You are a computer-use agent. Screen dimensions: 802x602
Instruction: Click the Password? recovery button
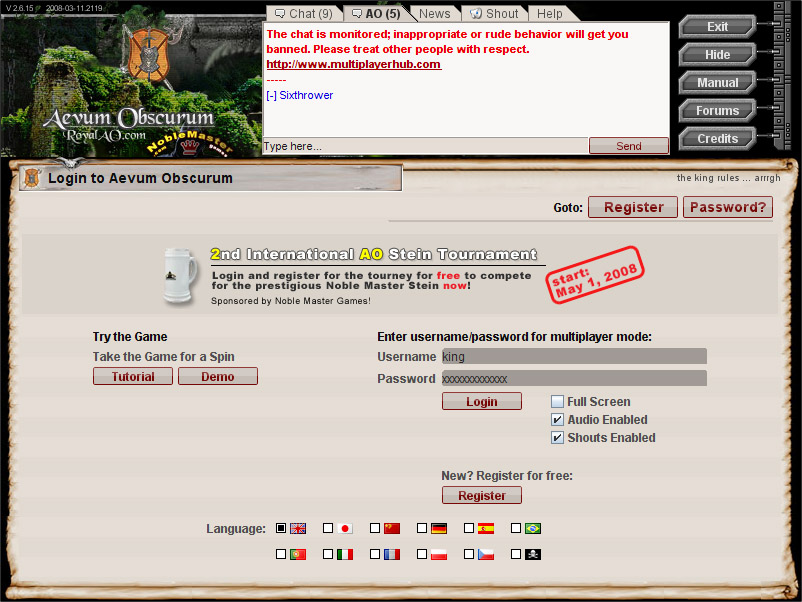pyautogui.click(x=728, y=207)
